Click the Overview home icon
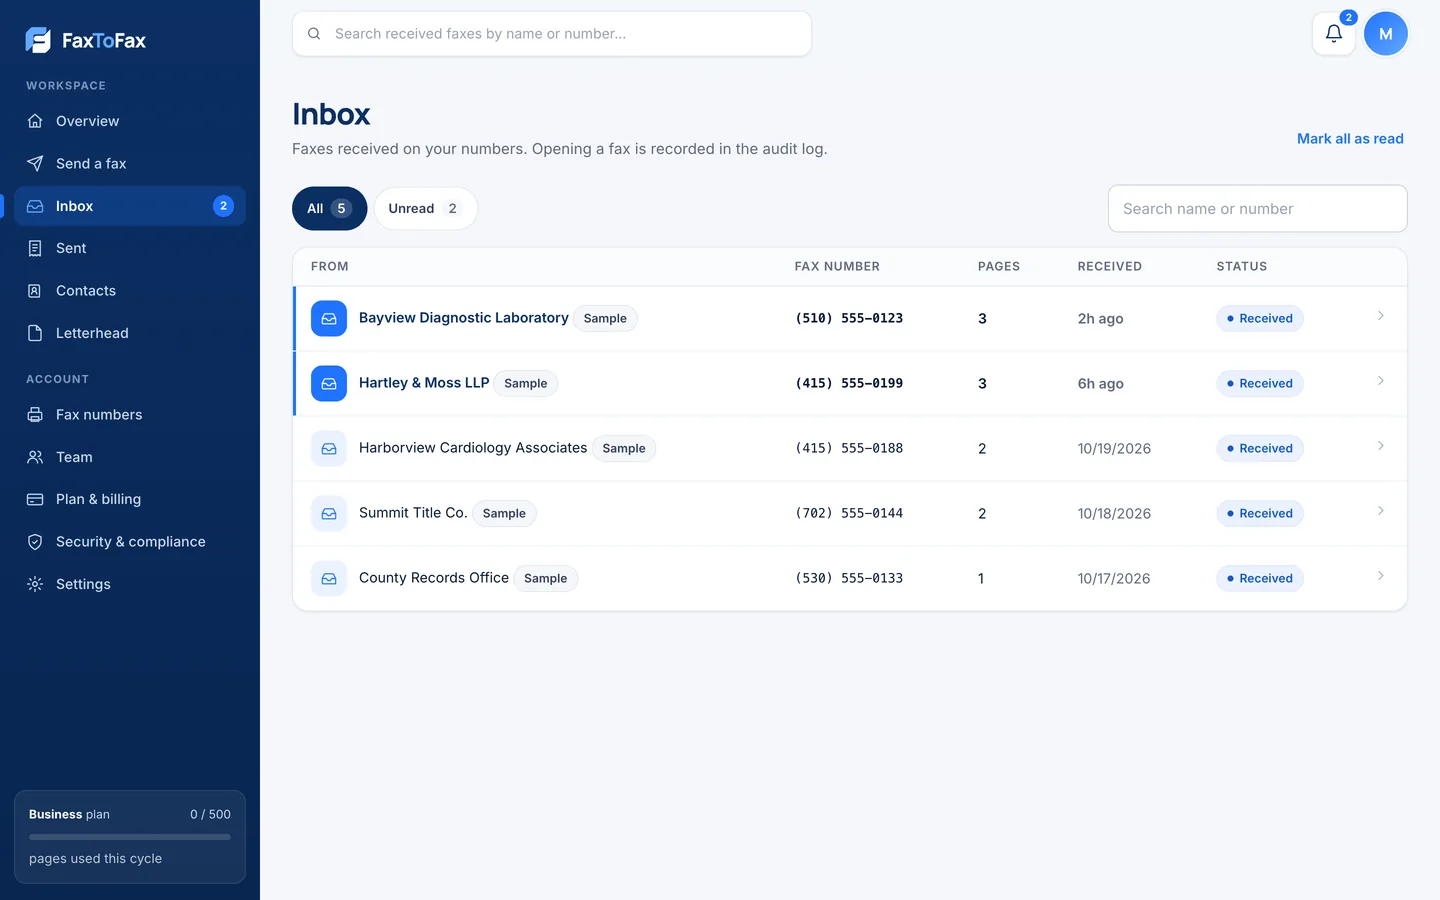Image resolution: width=1440 pixels, height=900 pixels. click(x=35, y=121)
